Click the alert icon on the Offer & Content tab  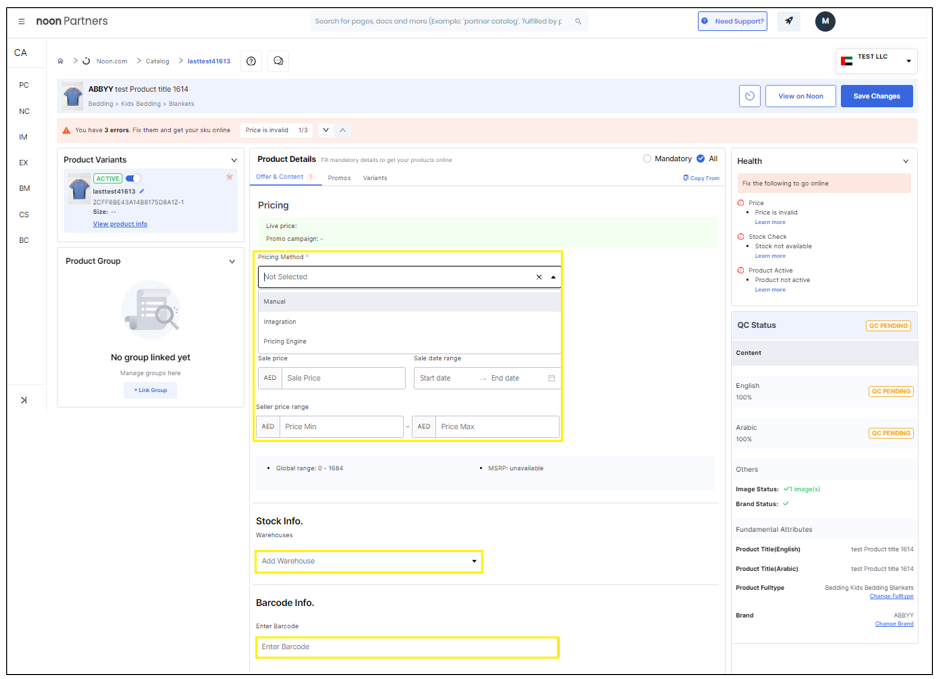point(311,177)
